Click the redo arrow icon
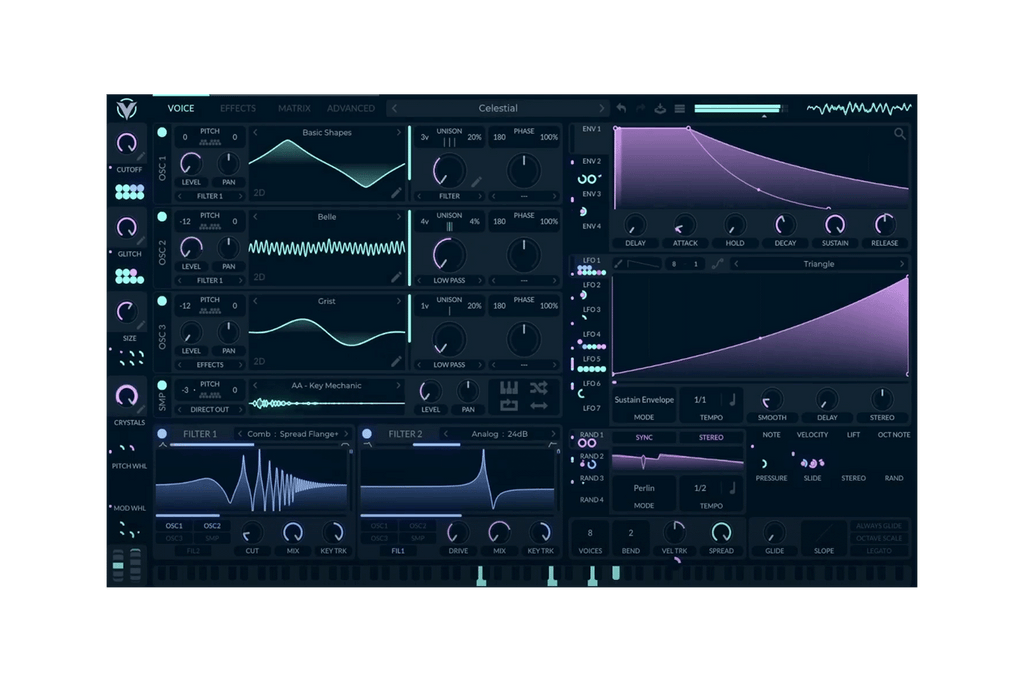This screenshot has height=683, width=1024. 641,107
